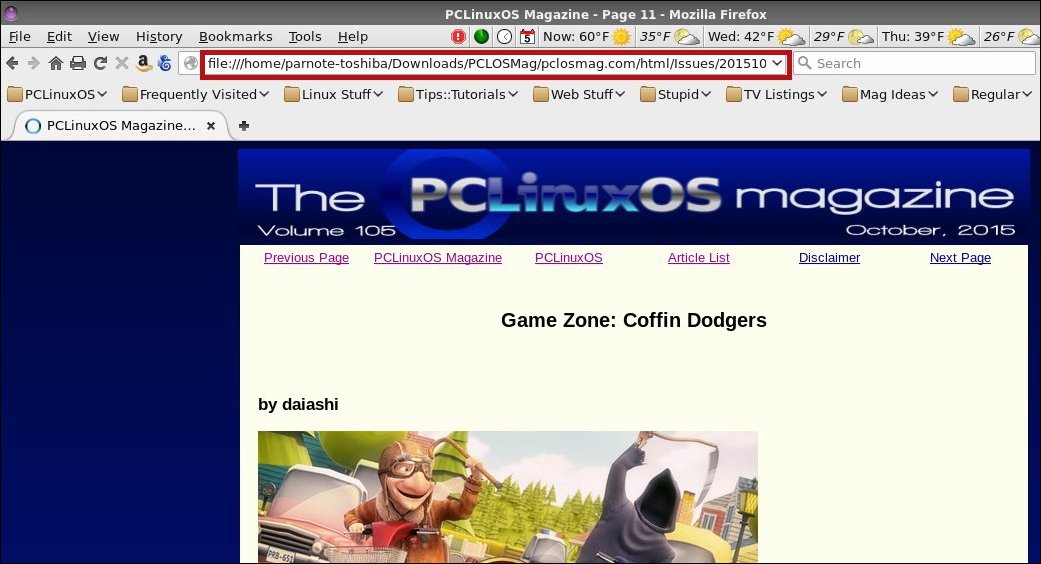
Task: Expand the Web Stuff bookmarks folder
Action: click(579, 94)
